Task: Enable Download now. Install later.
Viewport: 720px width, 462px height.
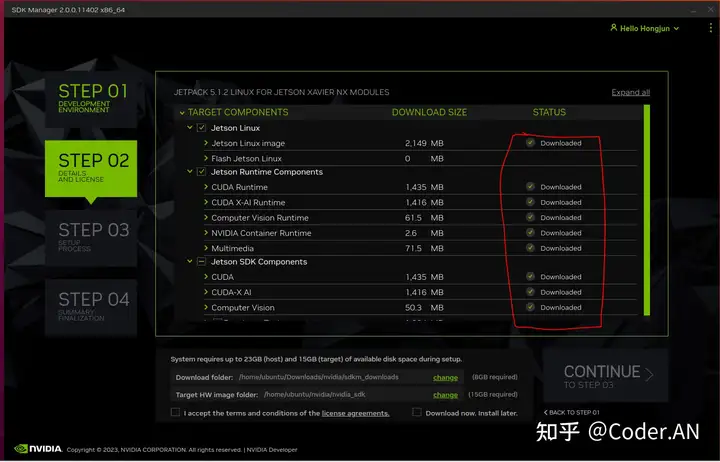Action: click(x=417, y=412)
